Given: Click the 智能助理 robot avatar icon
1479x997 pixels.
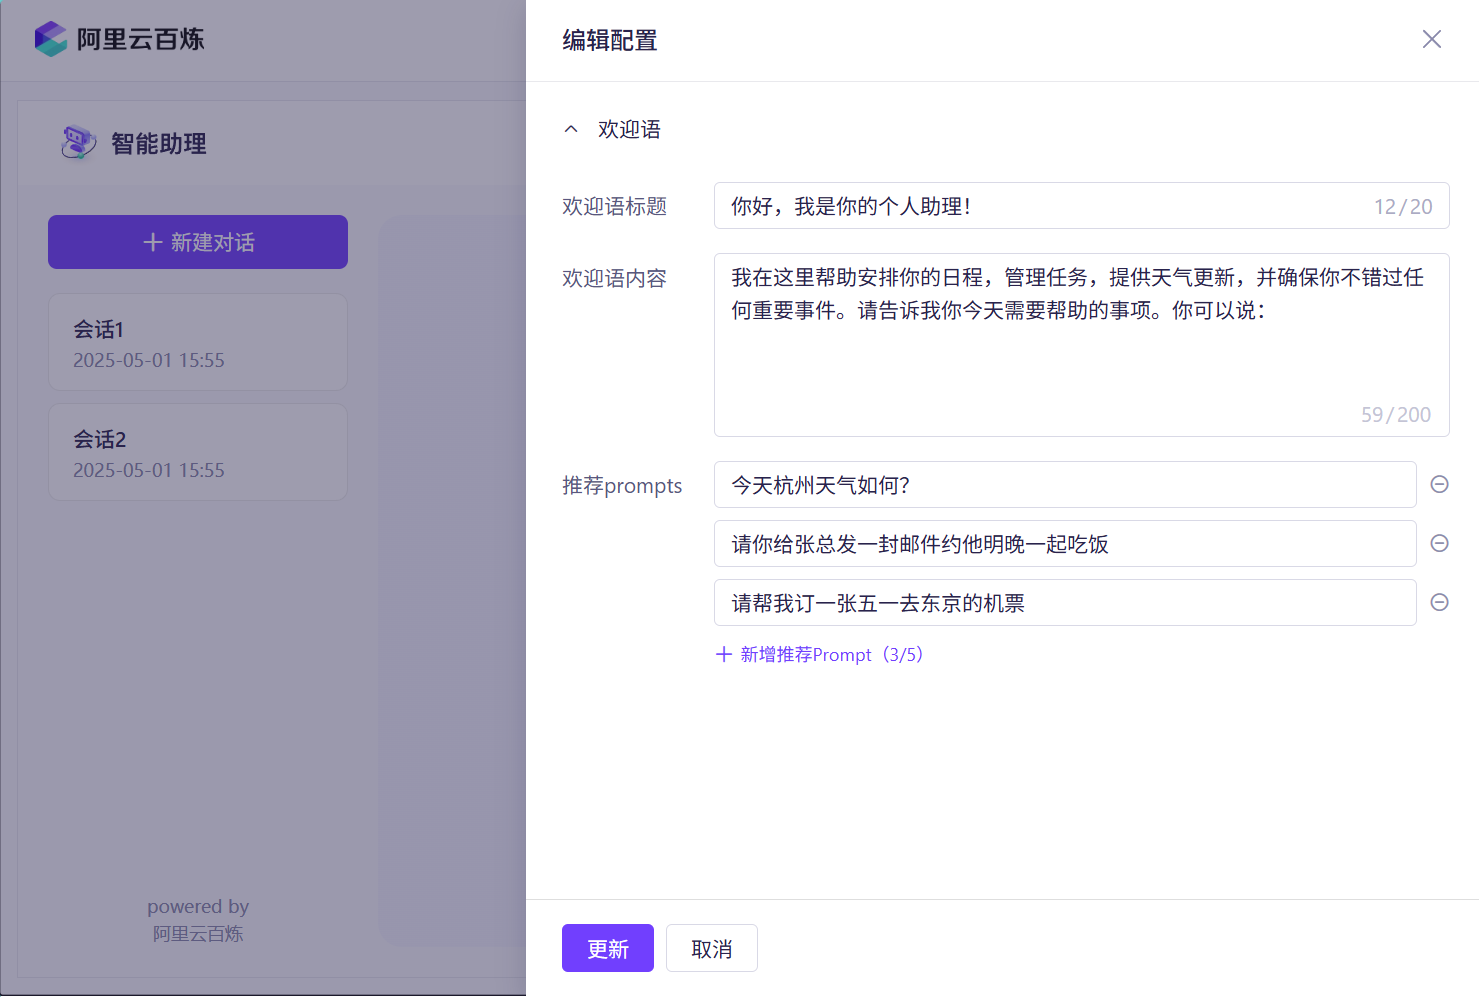Looking at the screenshot, I should click(x=78, y=143).
